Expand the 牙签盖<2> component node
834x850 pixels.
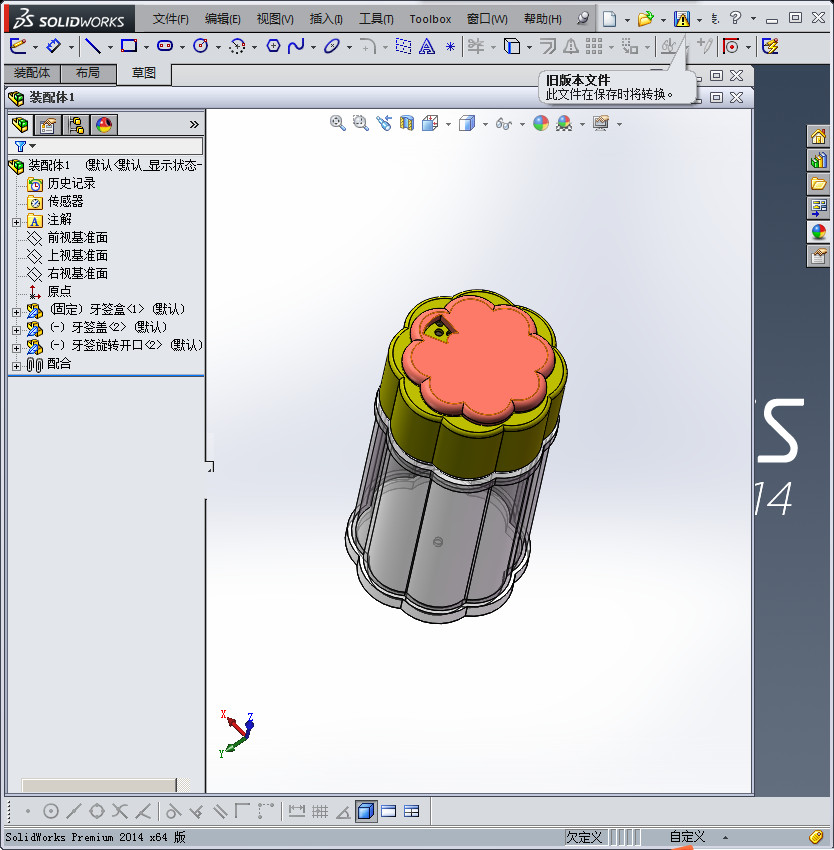[16, 330]
